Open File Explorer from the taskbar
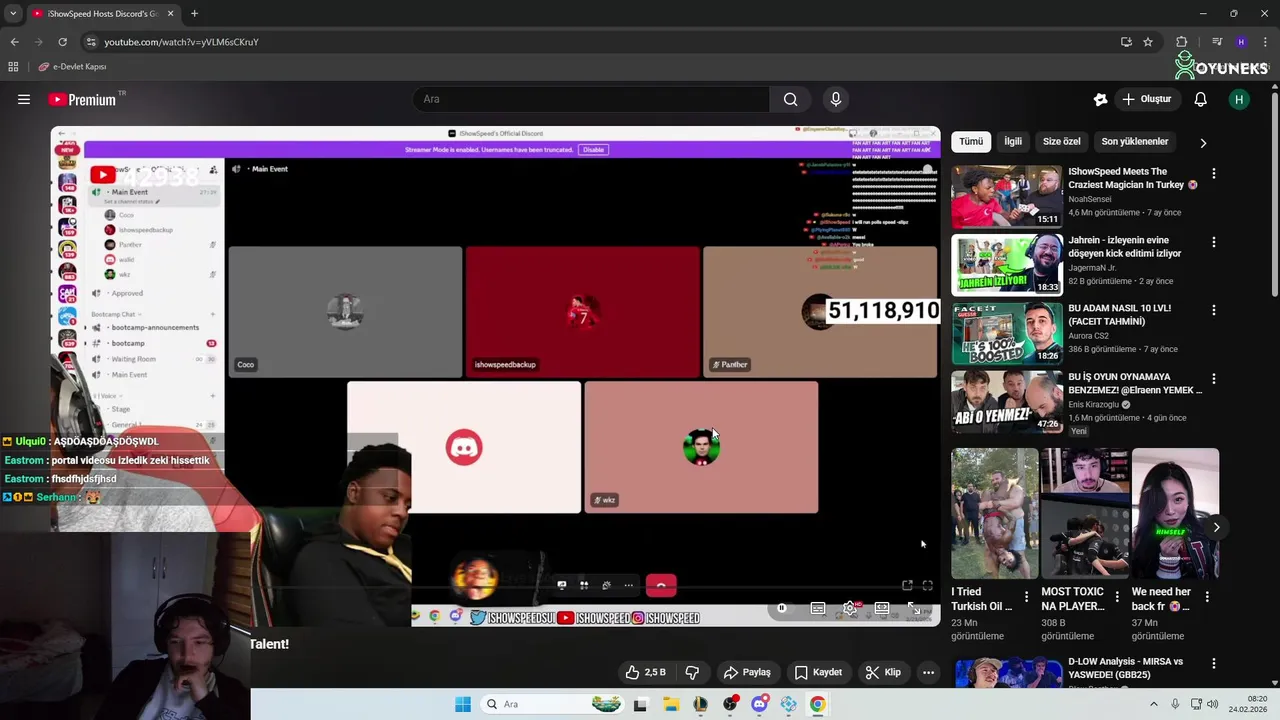The width and height of the screenshot is (1280, 720). [670, 704]
